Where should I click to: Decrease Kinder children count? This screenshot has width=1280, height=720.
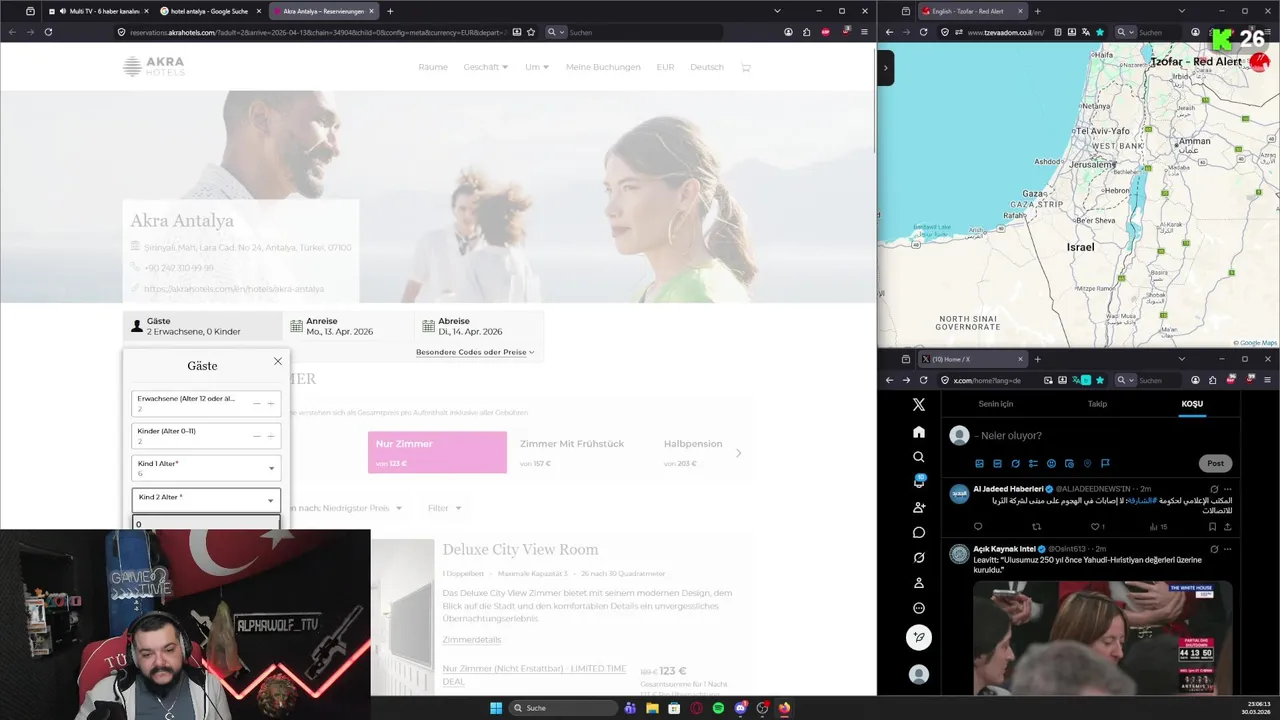click(257, 436)
